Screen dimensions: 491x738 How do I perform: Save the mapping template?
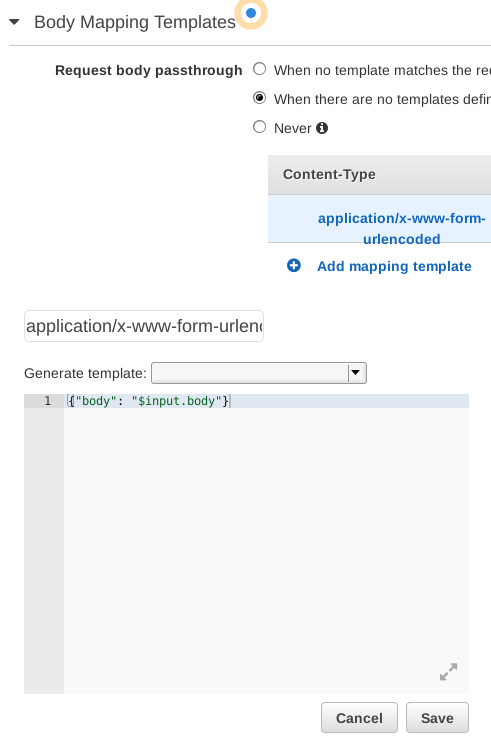pyautogui.click(x=437, y=718)
